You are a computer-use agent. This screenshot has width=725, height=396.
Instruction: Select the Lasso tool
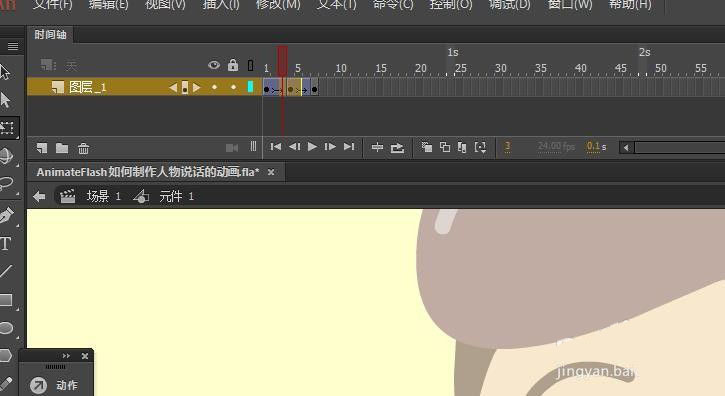pos(6,184)
